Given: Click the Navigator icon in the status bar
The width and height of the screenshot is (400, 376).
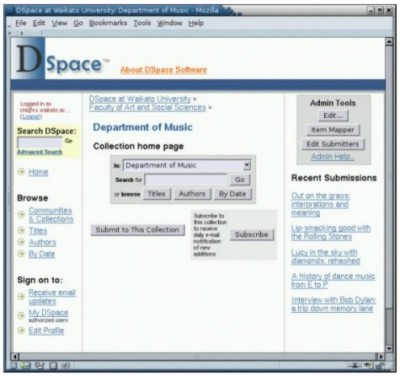Looking at the screenshot, I should [13, 365].
